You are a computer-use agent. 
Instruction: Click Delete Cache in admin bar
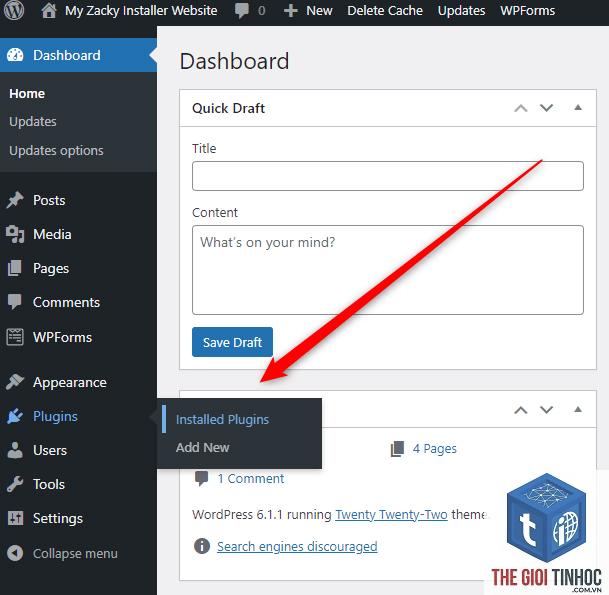385,10
